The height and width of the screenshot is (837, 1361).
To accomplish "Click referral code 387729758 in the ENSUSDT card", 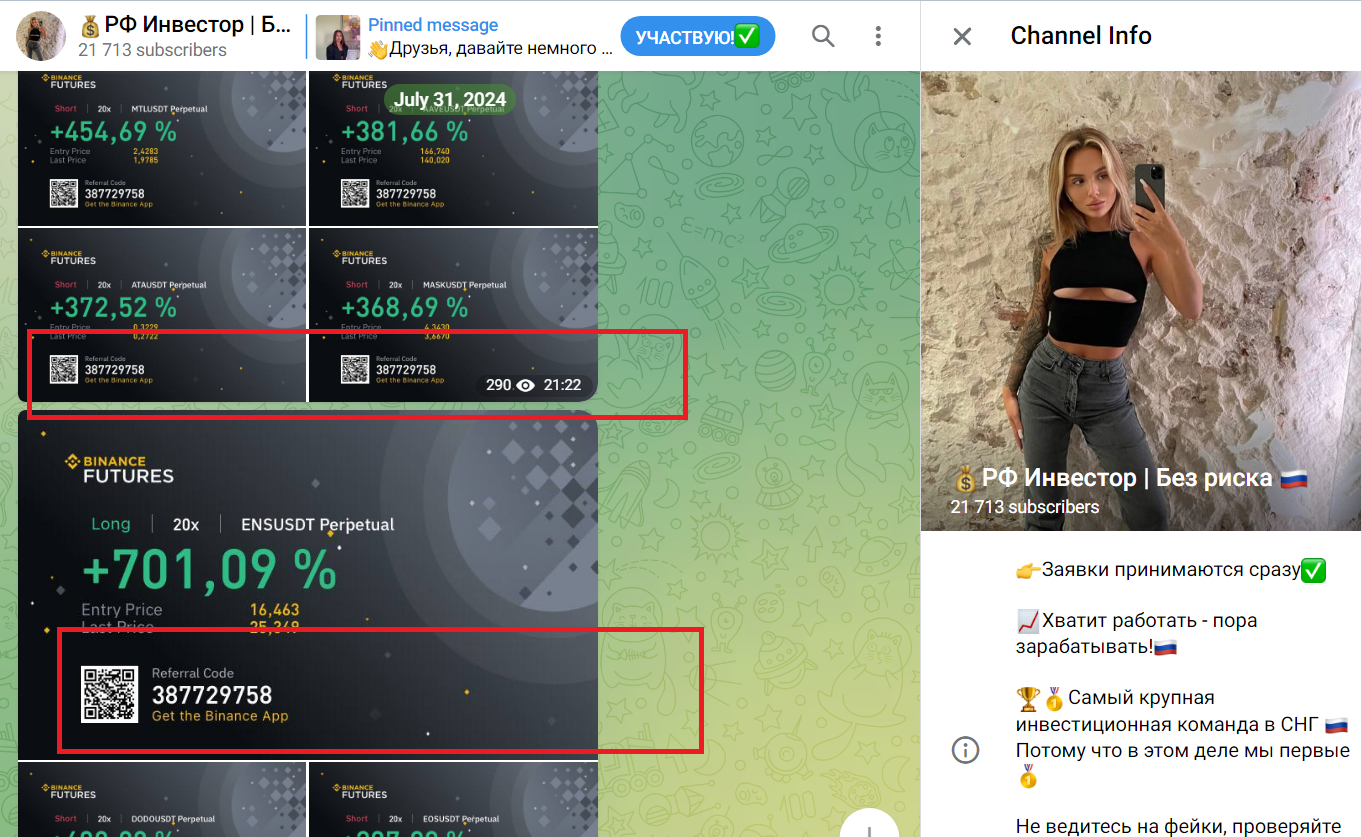I will (212, 695).
